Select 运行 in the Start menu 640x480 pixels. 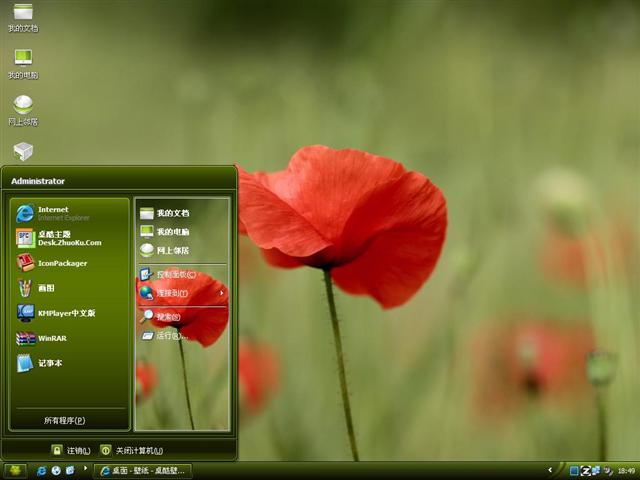click(170, 336)
